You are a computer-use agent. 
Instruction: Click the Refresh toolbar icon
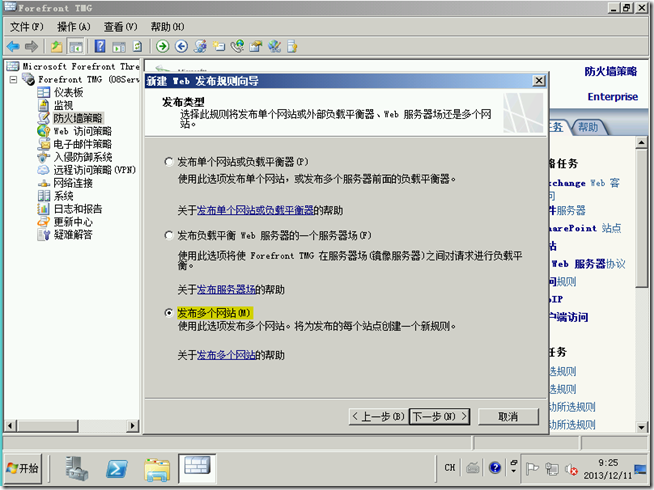[138, 46]
